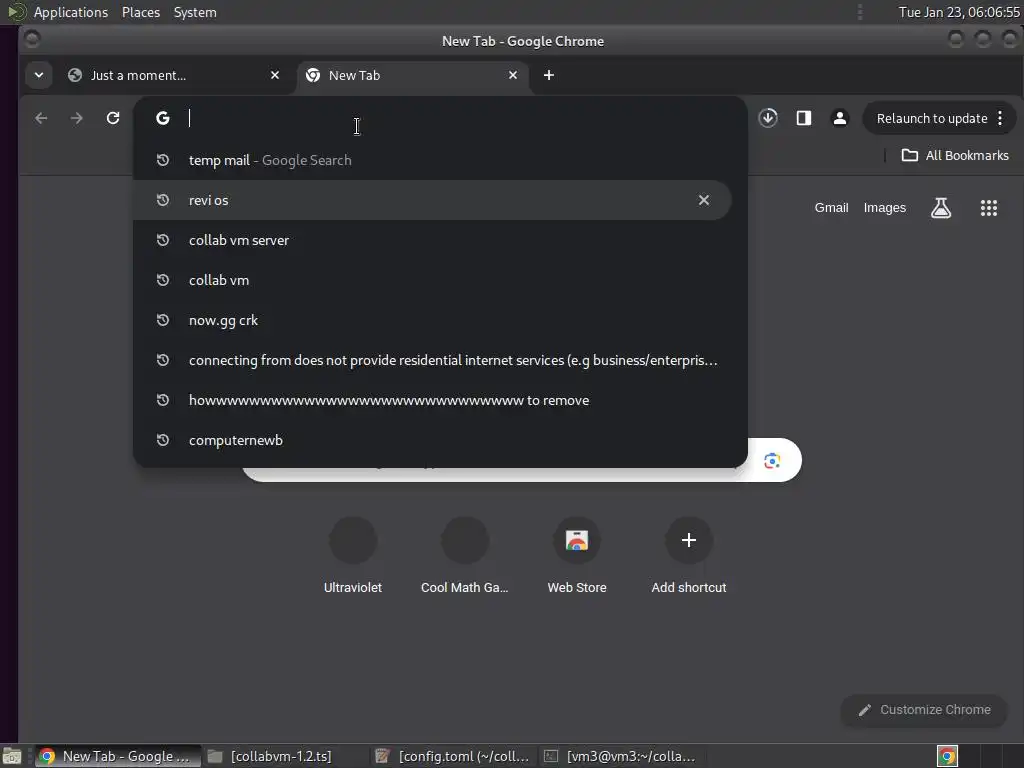Click Customize Chrome button
The height and width of the screenshot is (768, 1024).
[x=924, y=710]
